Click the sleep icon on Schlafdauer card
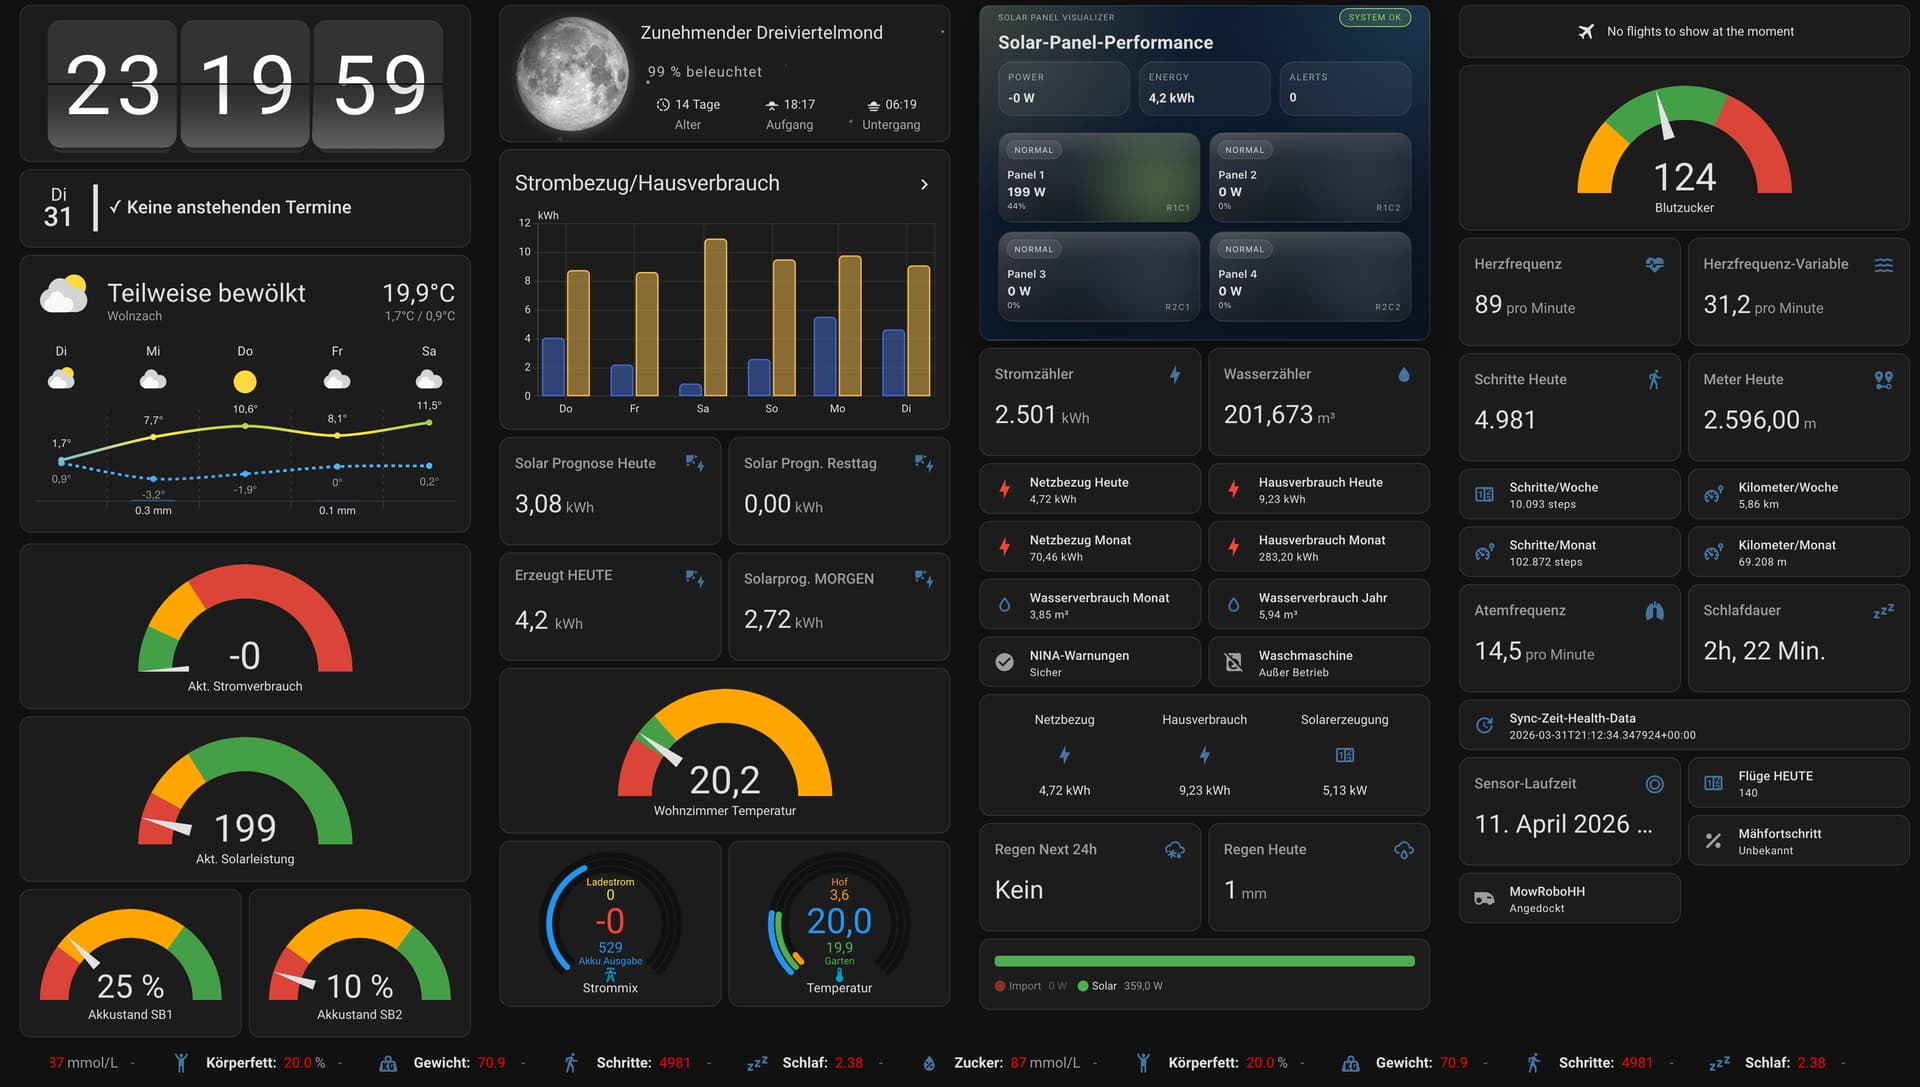The height and width of the screenshot is (1087, 1920). (x=1883, y=610)
